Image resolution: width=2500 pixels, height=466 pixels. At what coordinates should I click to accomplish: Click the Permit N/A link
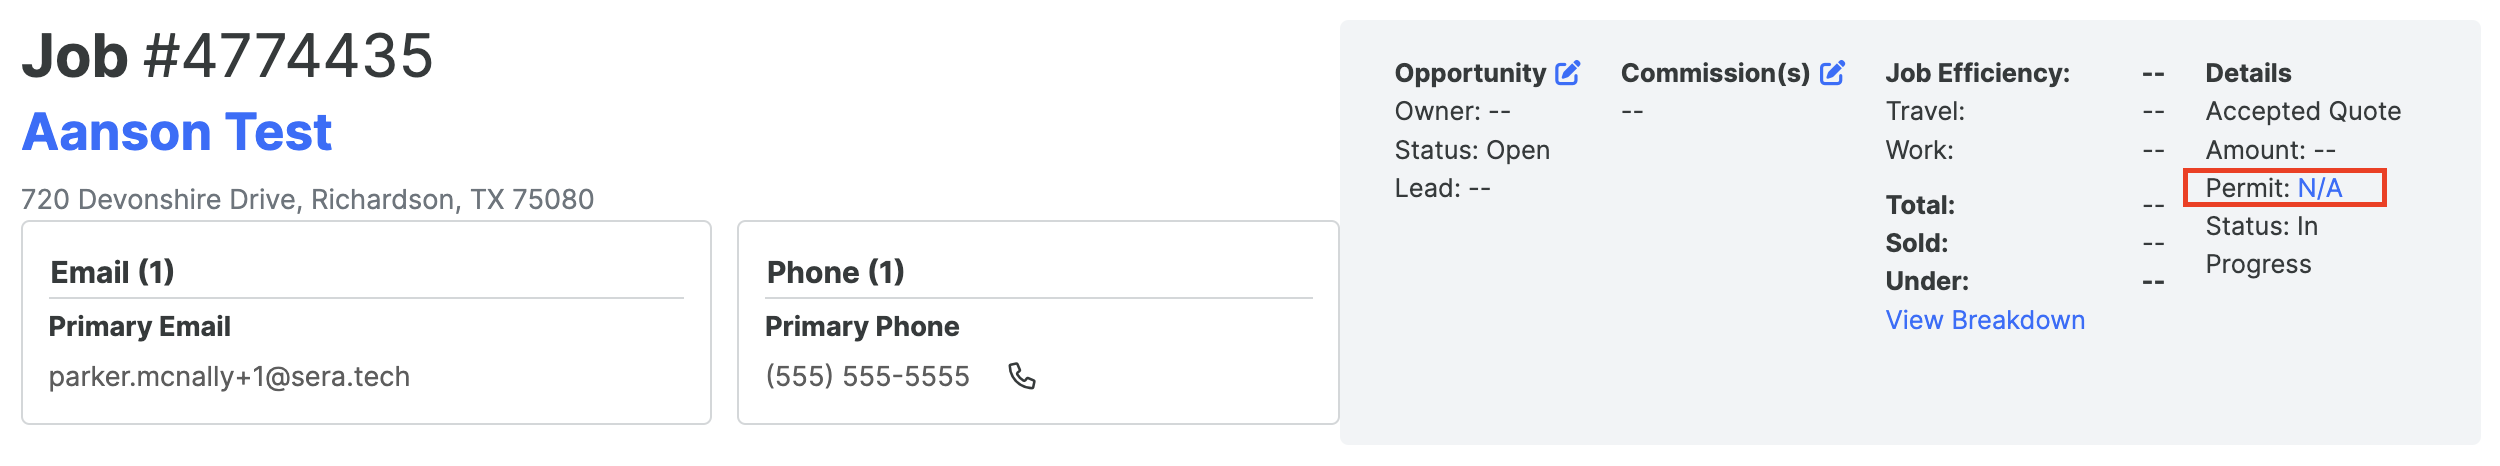(2320, 188)
